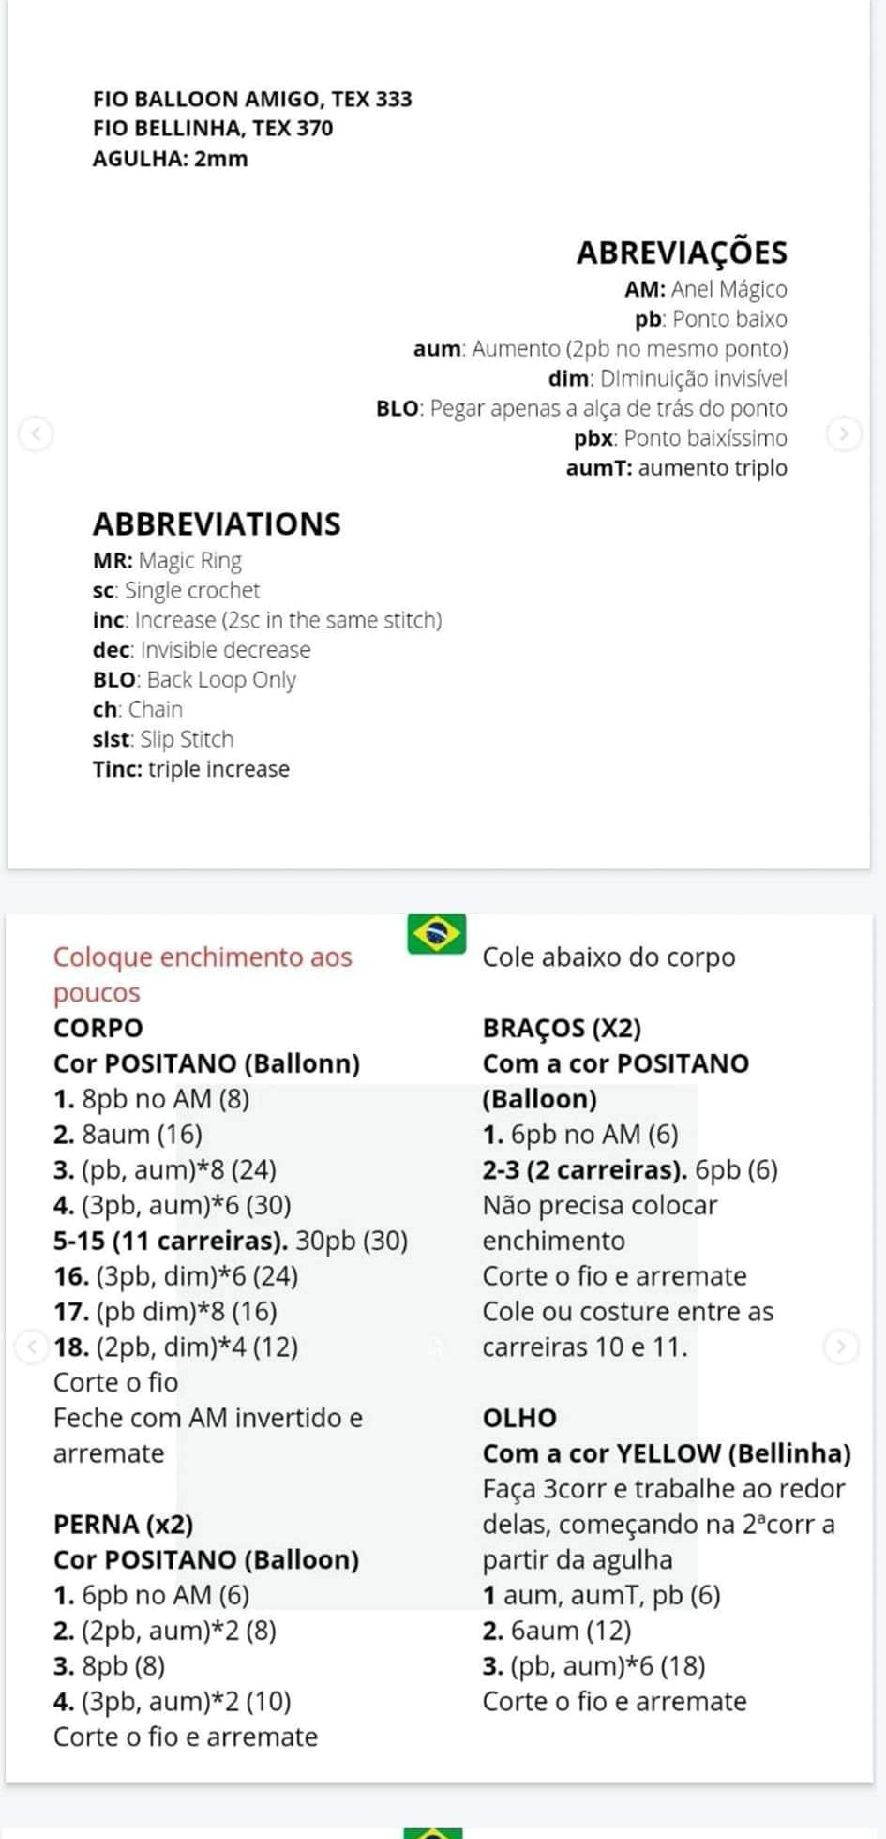This screenshot has width=886, height=1839.
Task: Click the 'aumT: aumento triplo' line
Action: [x=676, y=468]
